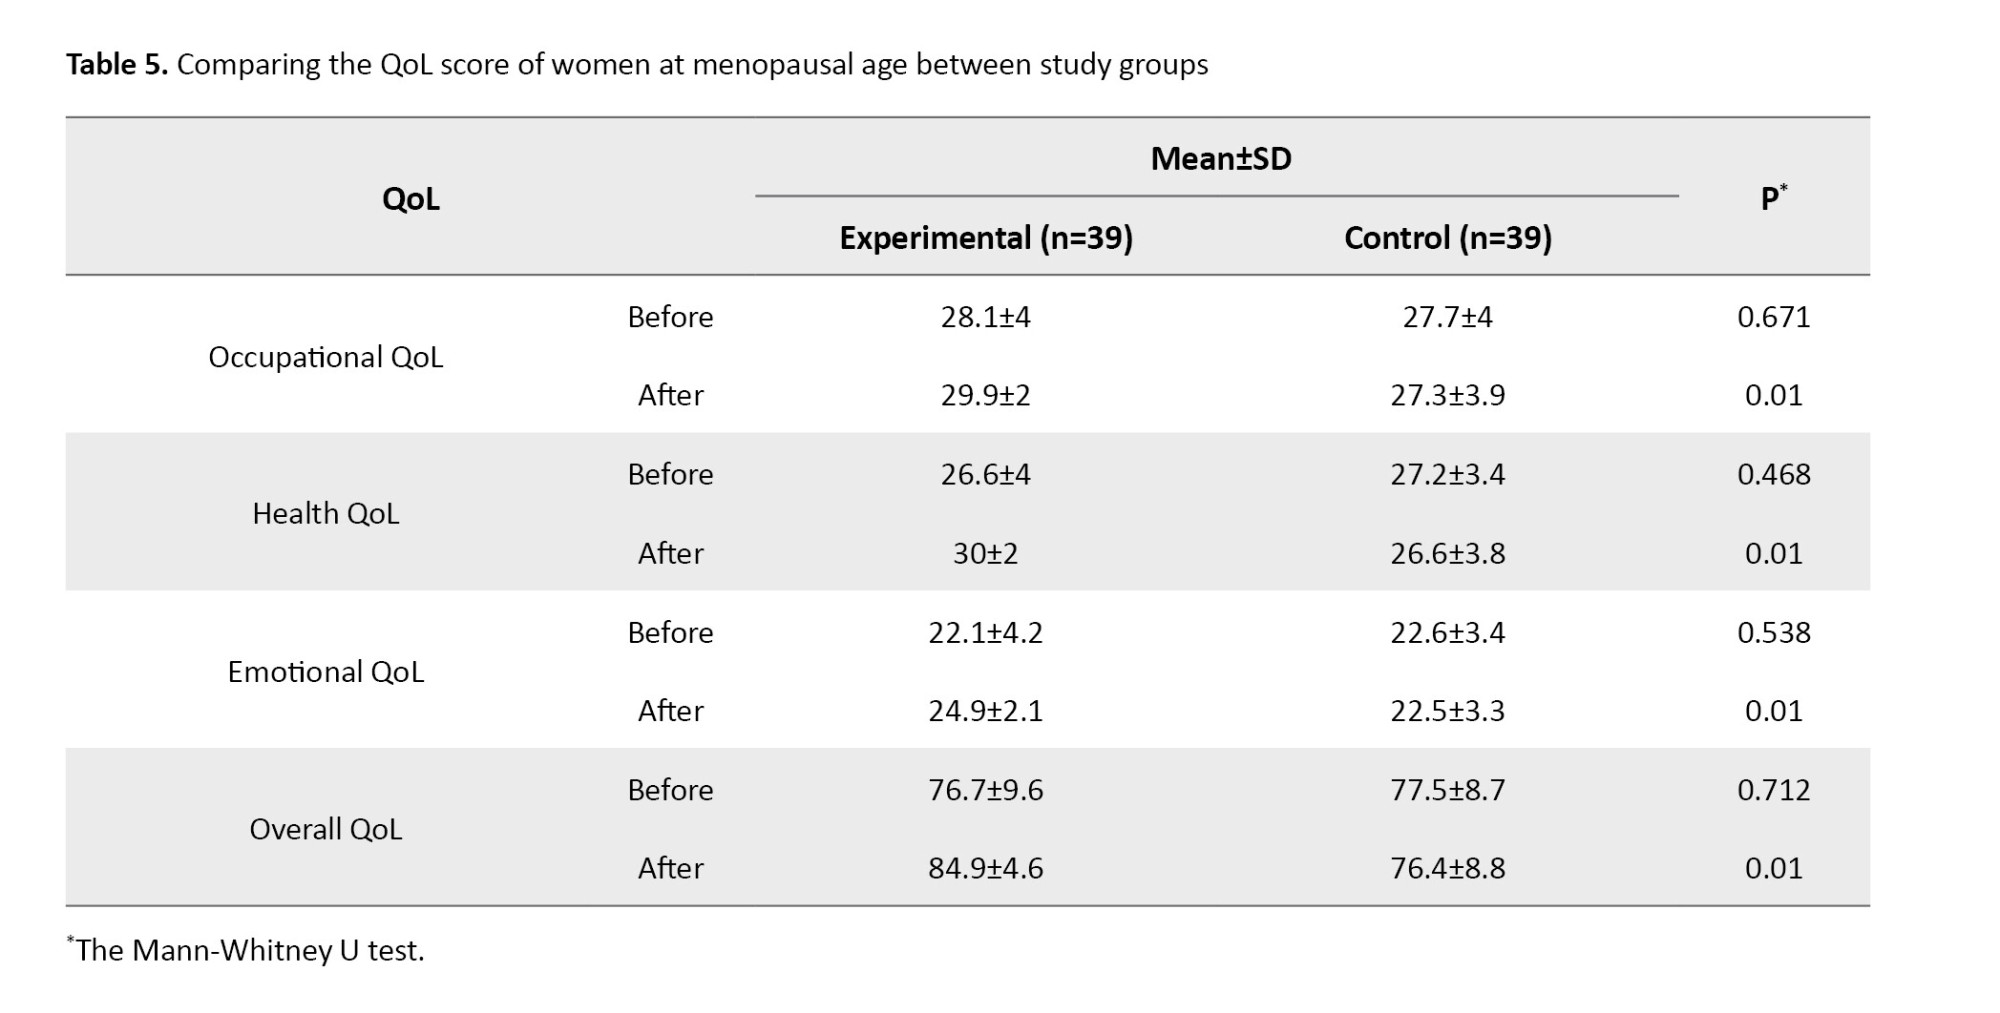This screenshot has height=1013, width=2000.
Task: Select the Emotional QoL row label
Action: [x=325, y=671]
